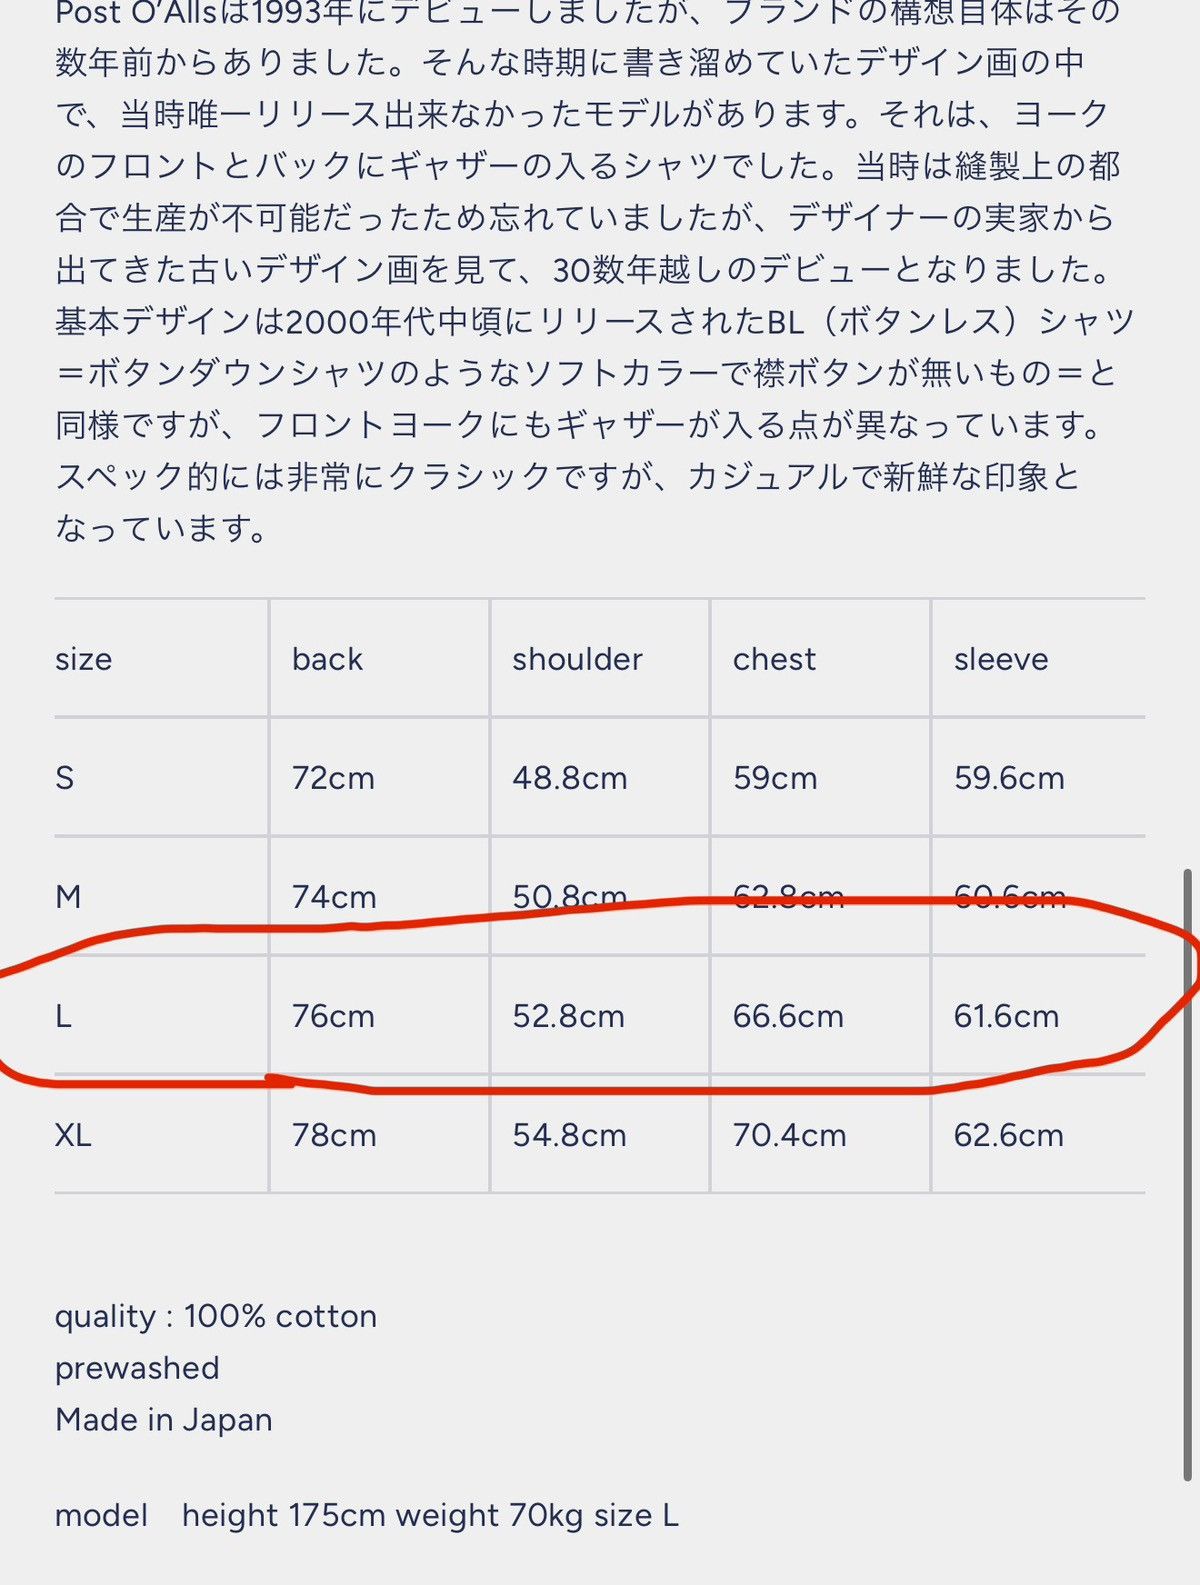Click the 70.4cm chest cell for XL
The height and width of the screenshot is (1585, 1200).
tap(789, 1135)
